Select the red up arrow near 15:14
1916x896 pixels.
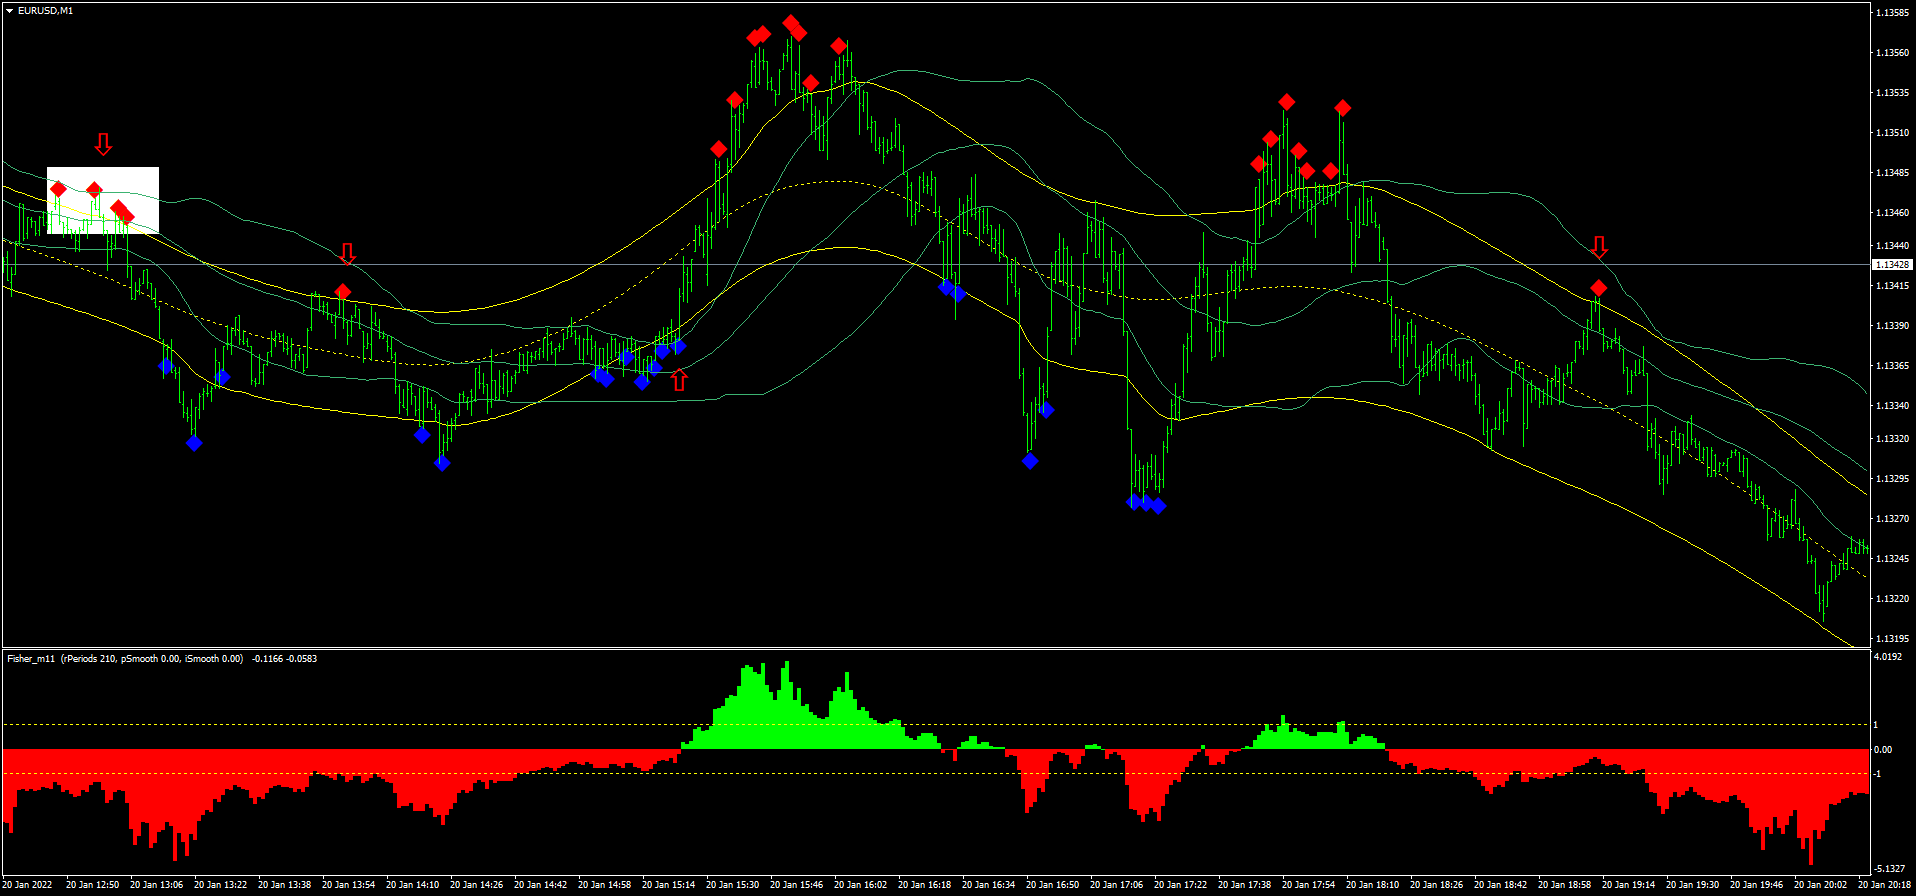(680, 379)
